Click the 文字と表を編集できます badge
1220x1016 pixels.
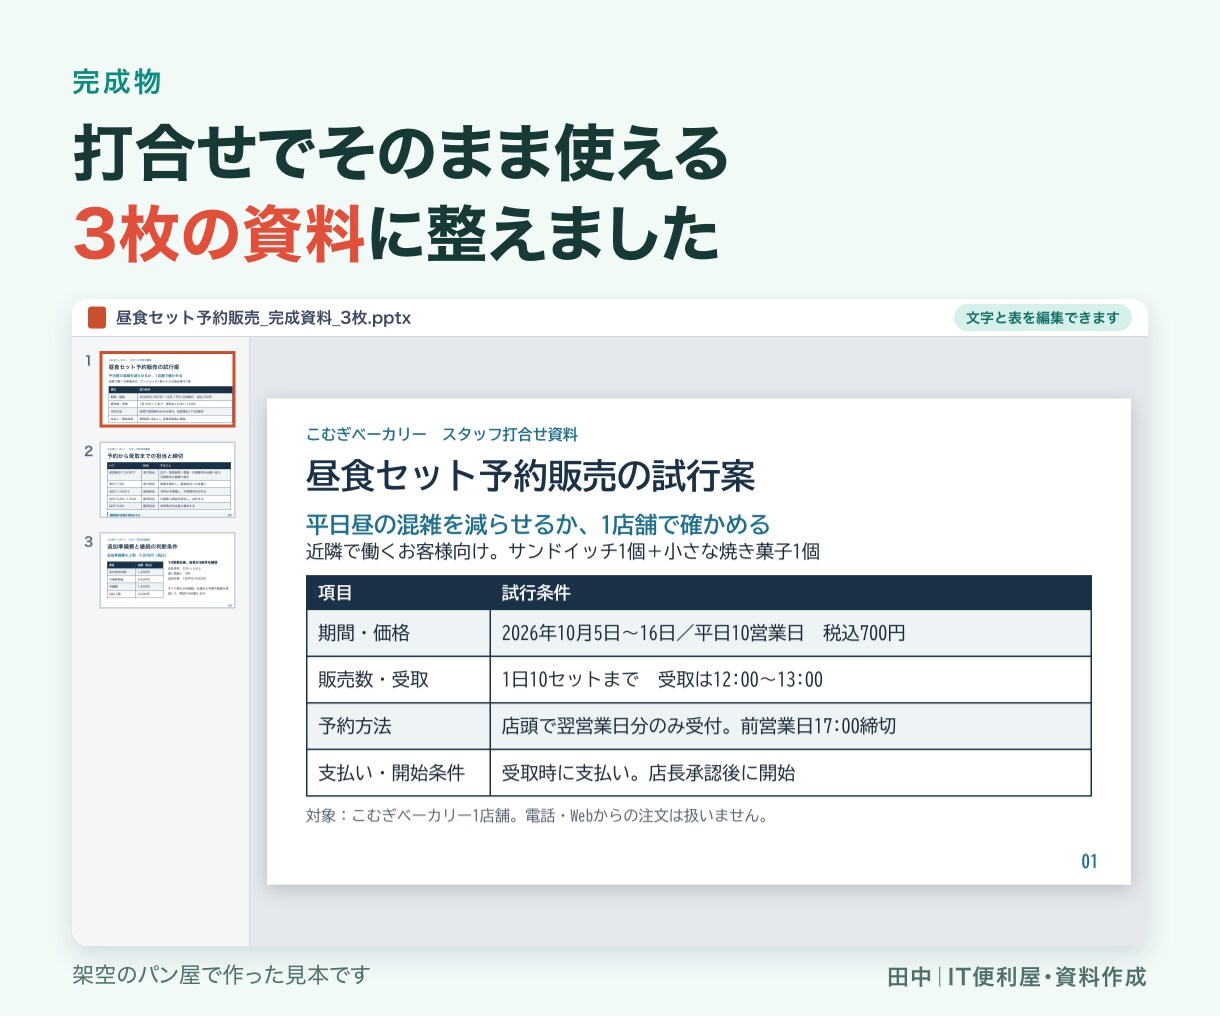[x=1042, y=318]
